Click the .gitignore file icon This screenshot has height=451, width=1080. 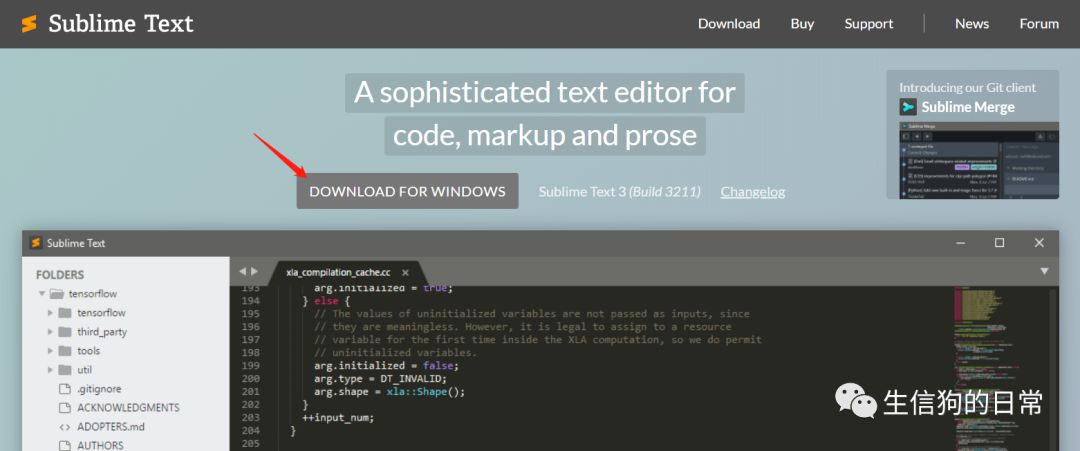(65, 389)
